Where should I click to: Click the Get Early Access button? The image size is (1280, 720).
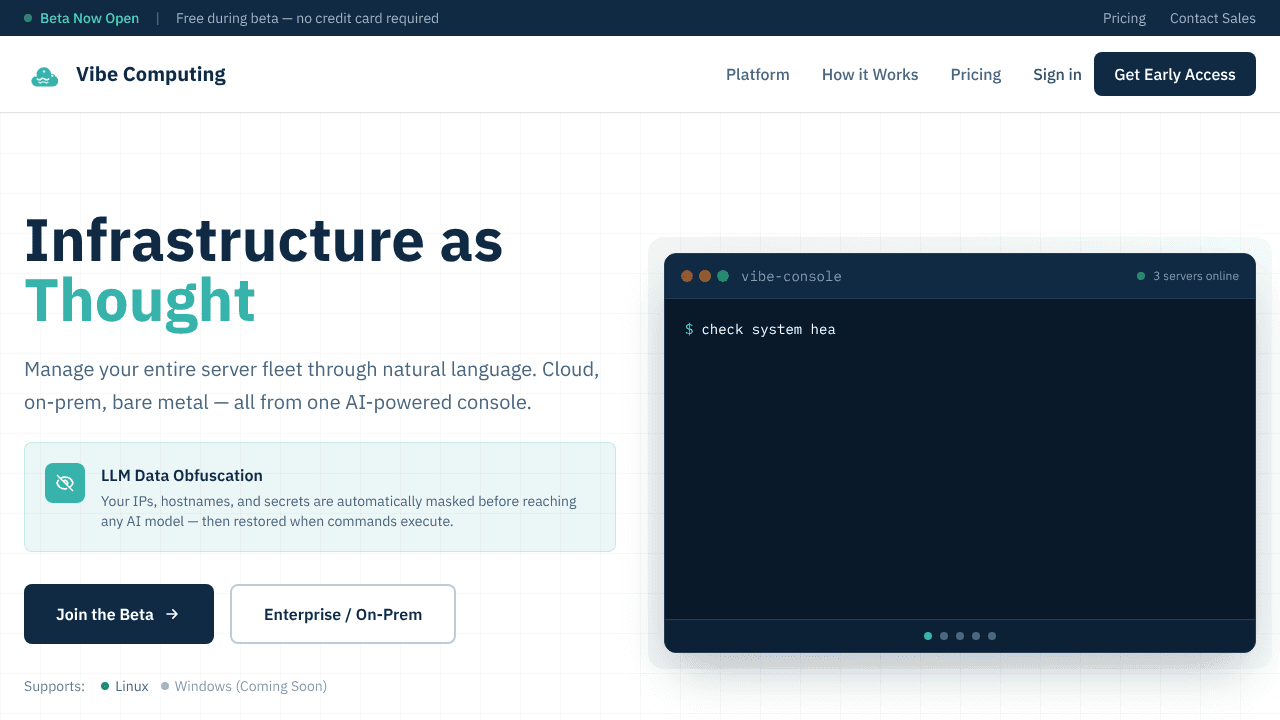1175,74
